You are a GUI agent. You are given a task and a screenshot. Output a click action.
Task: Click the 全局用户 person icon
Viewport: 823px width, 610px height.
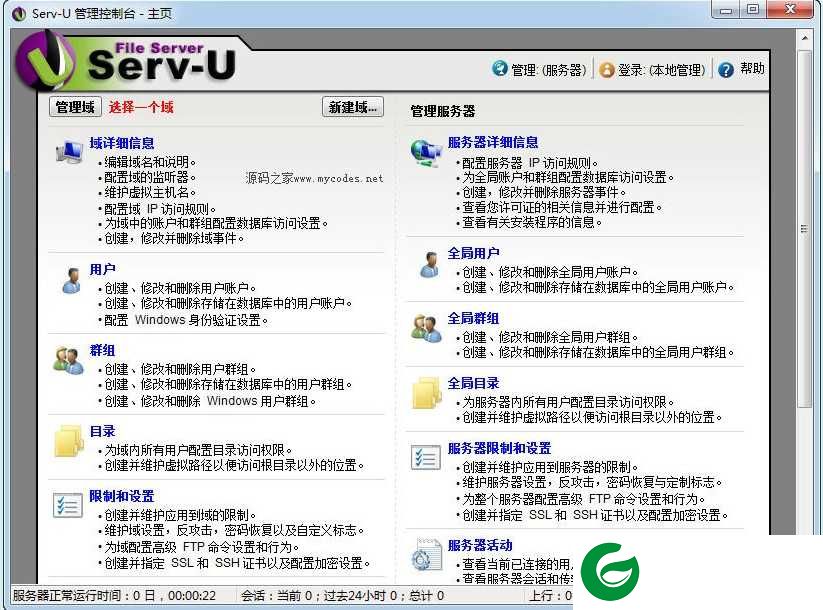[430, 264]
